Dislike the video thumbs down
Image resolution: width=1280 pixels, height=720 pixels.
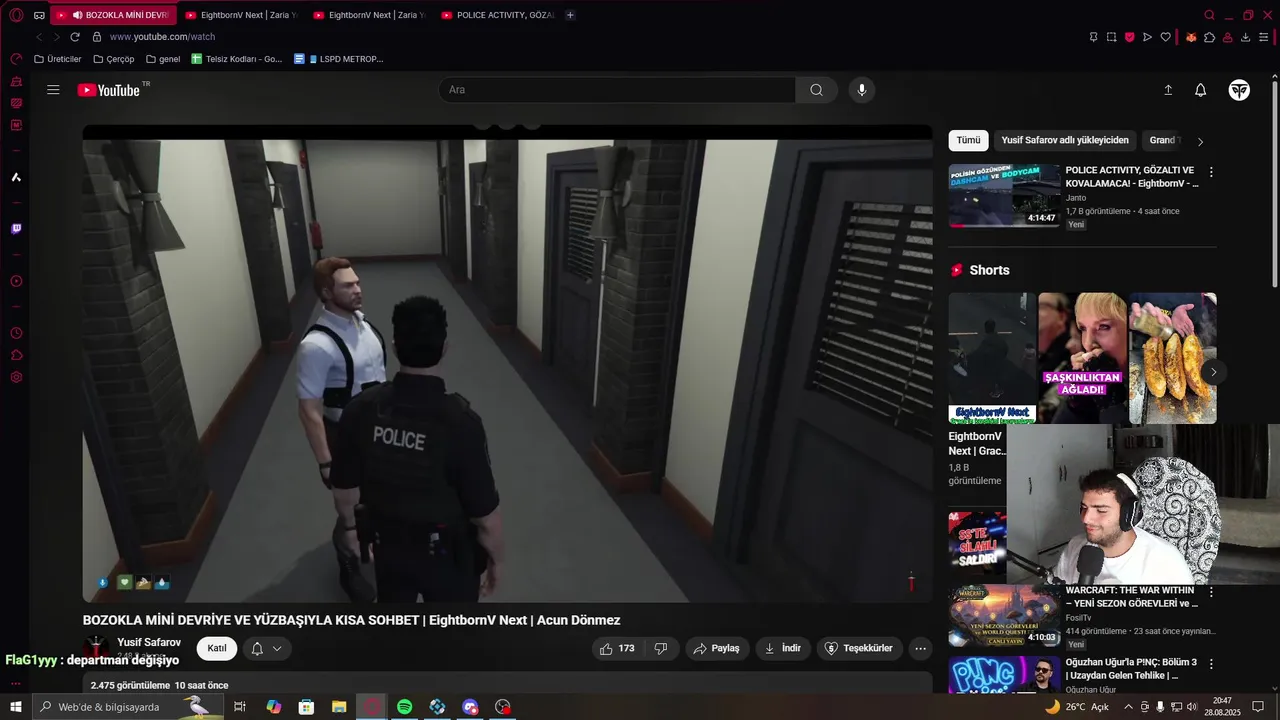[x=661, y=648]
